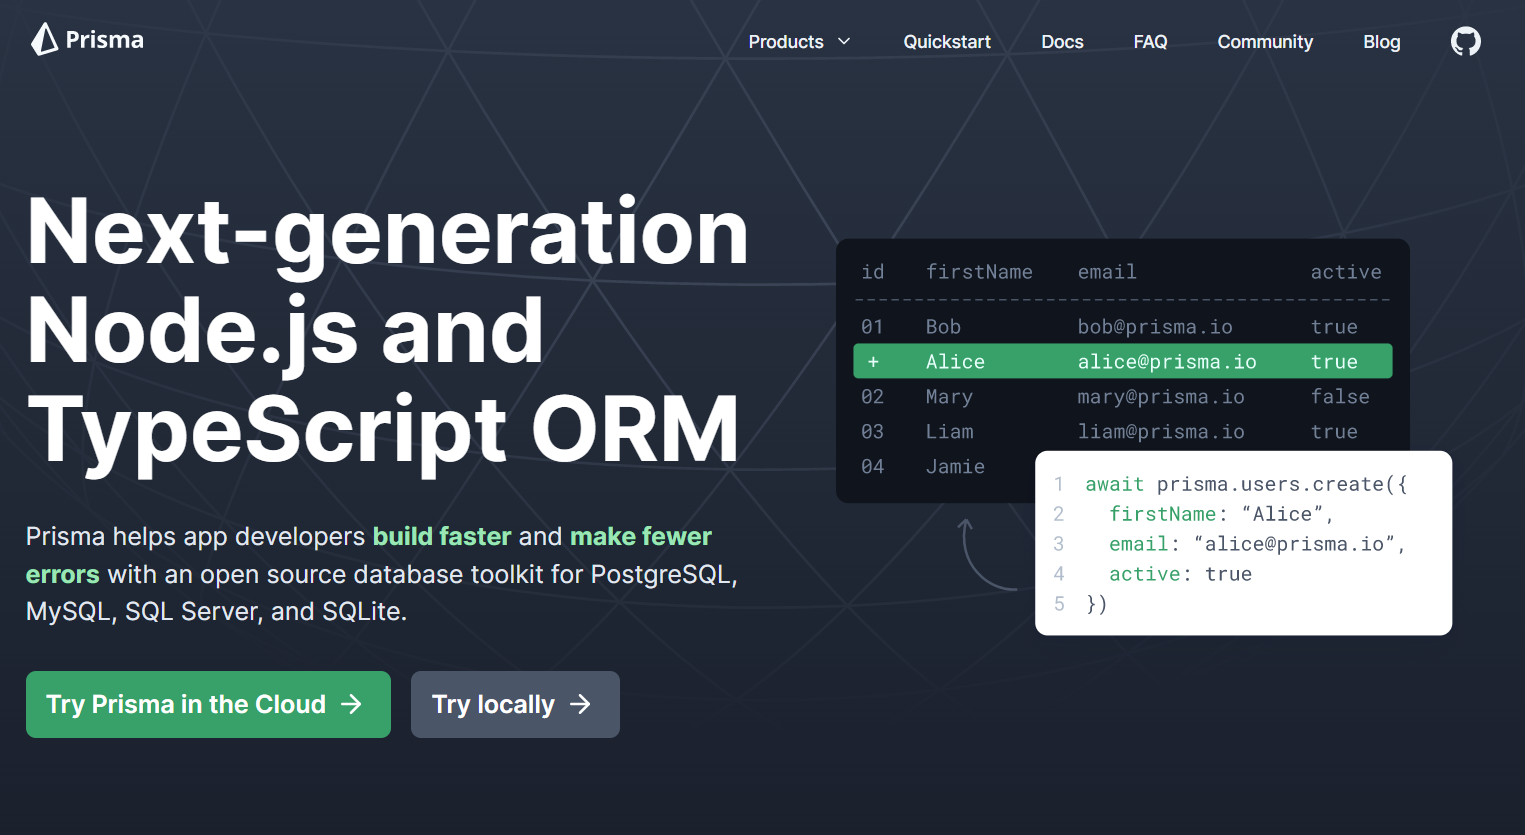Click the Prisma wordmark in the header
Viewport: 1525px width, 835px height.
coord(105,40)
